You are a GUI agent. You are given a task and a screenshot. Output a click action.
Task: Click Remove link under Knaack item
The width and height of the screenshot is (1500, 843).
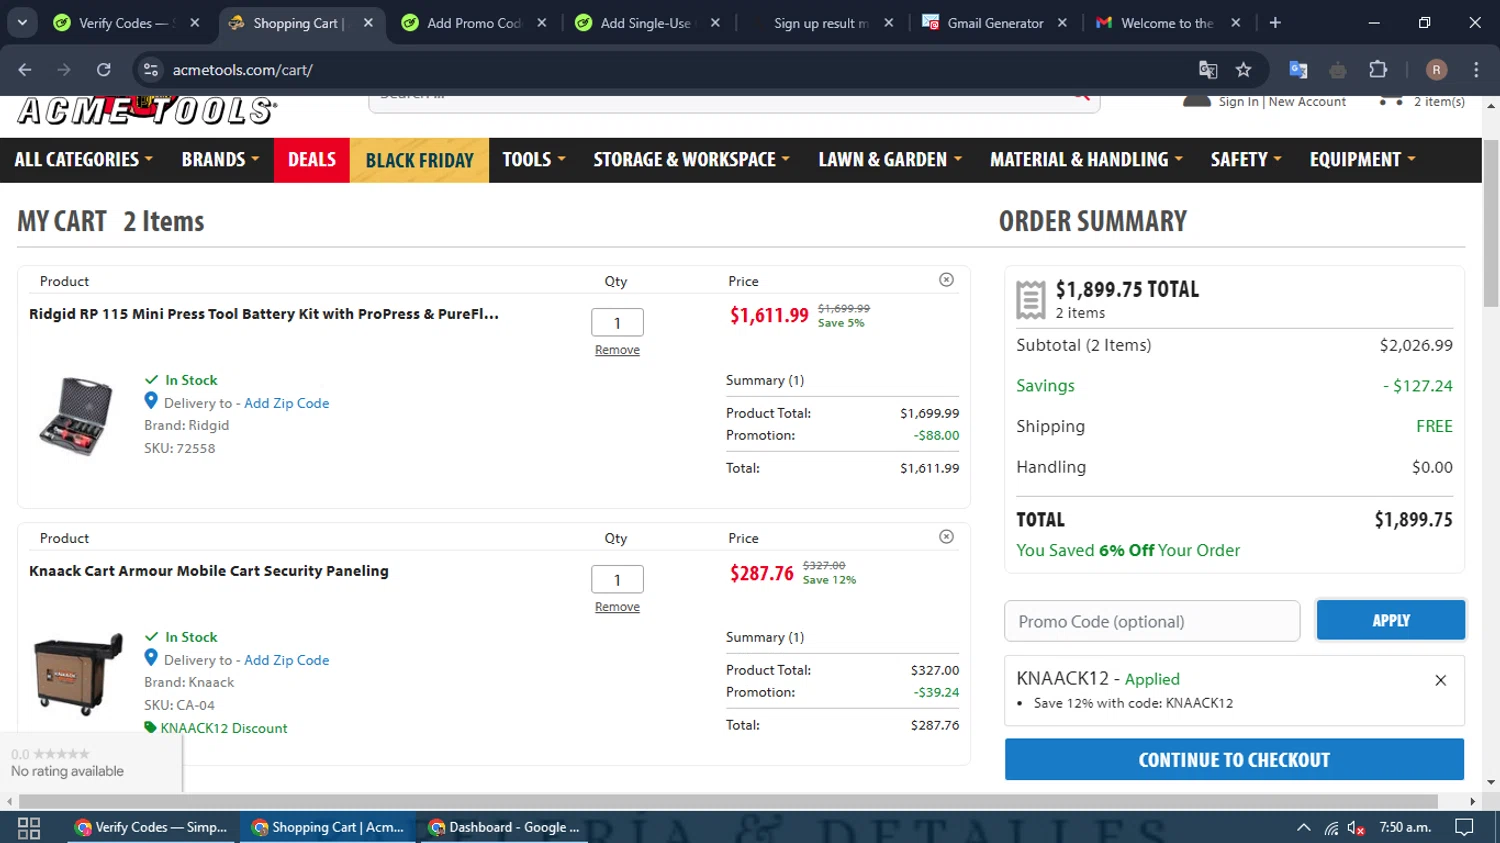pyautogui.click(x=617, y=607)
